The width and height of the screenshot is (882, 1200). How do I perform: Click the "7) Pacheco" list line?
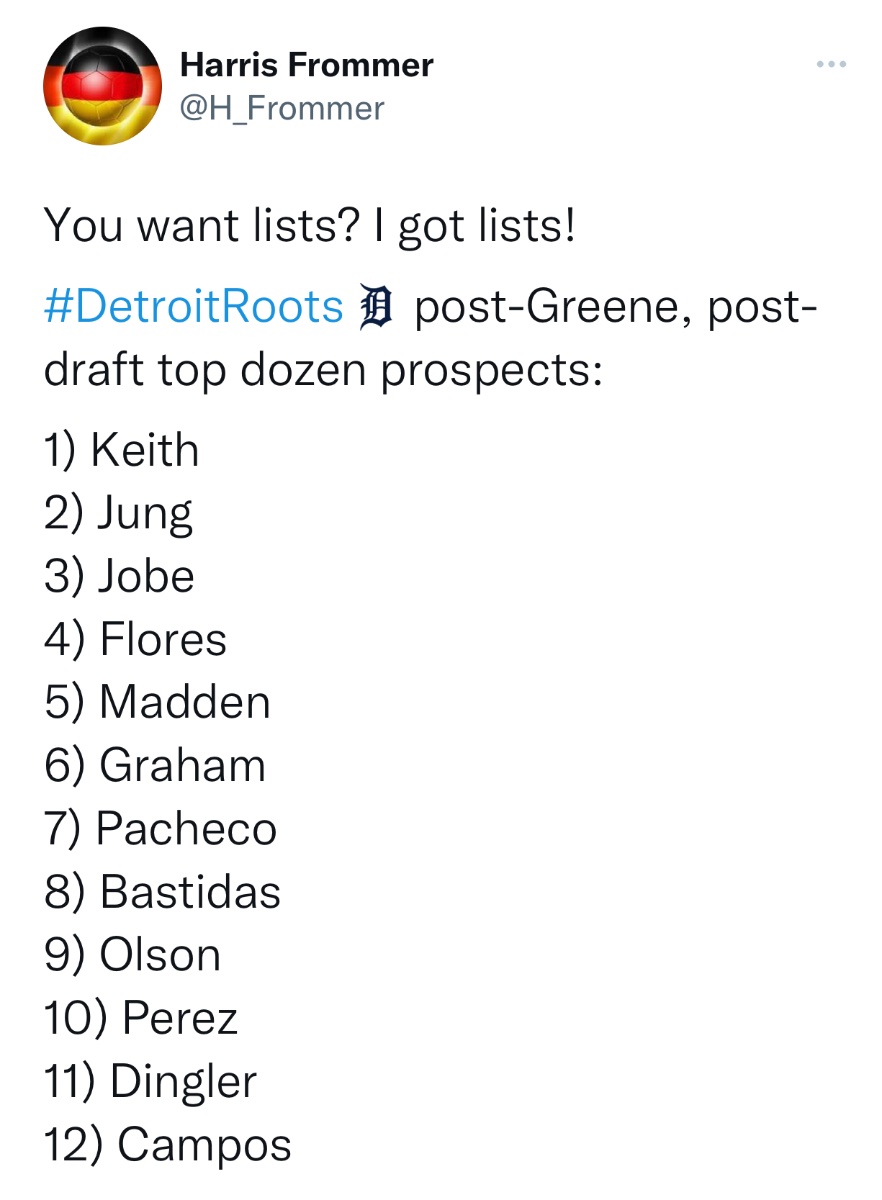coord(160,829)
